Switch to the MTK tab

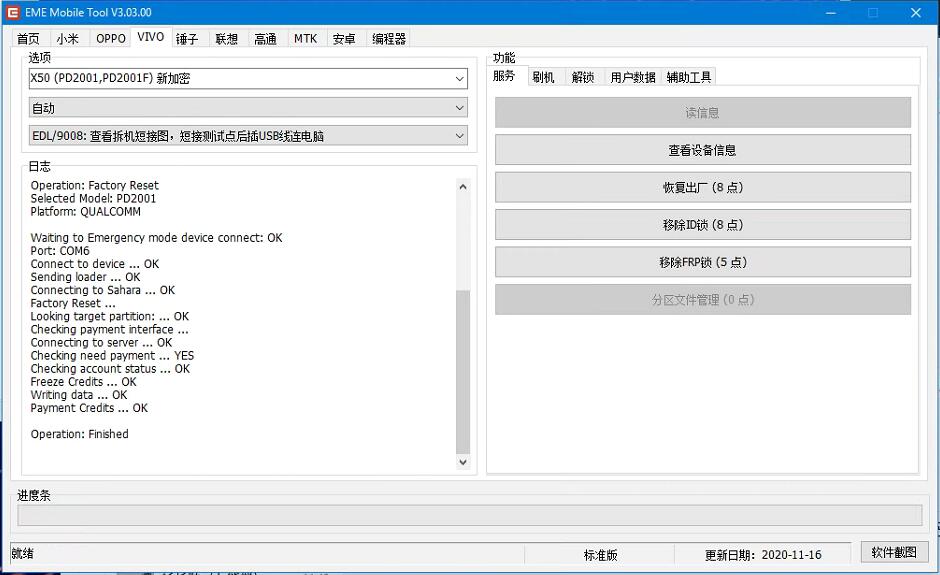click(x=305, y=39)
